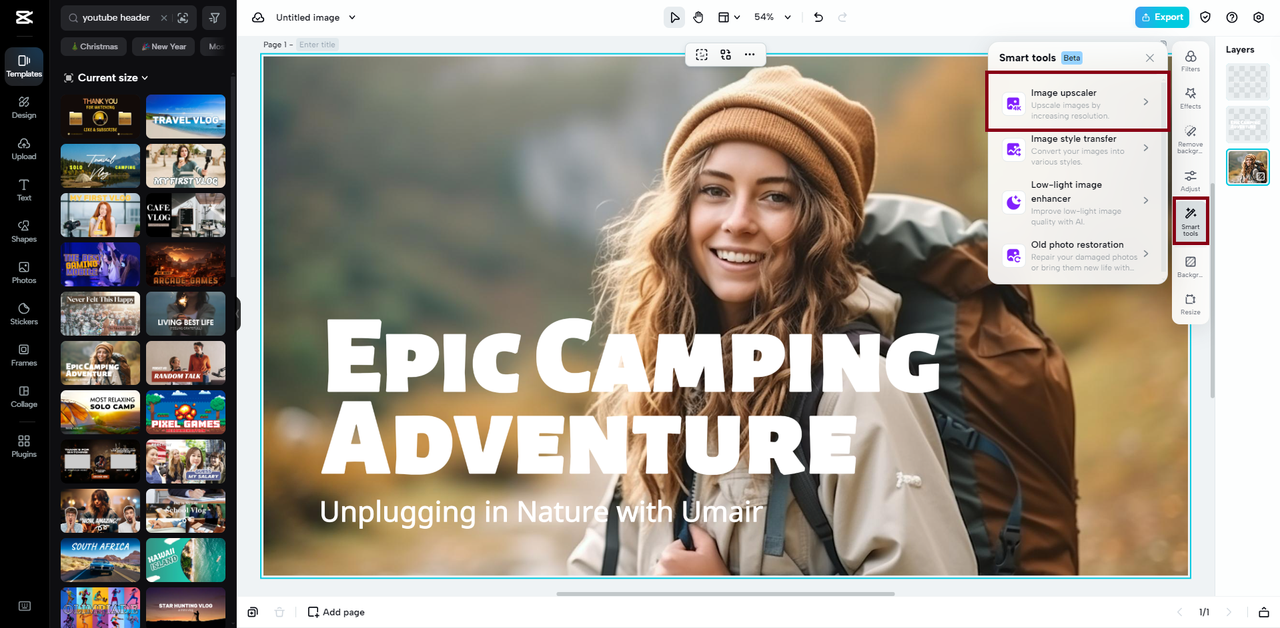Open the Photos panel

24,273
